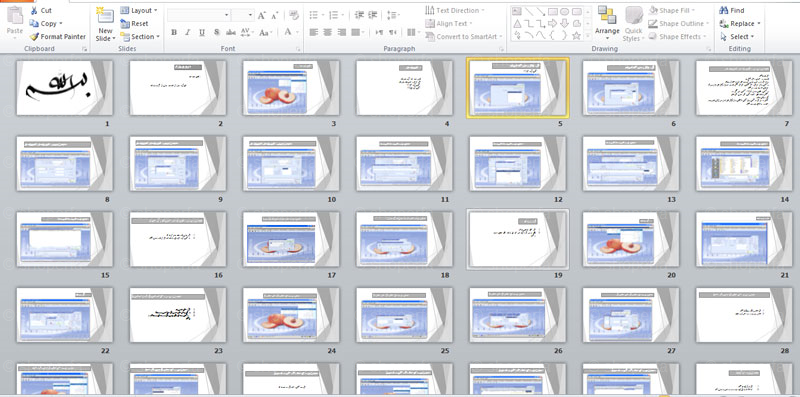Open the Replace dropdown arrow
This screenshot has width=800, height=397.
[759, 23]
